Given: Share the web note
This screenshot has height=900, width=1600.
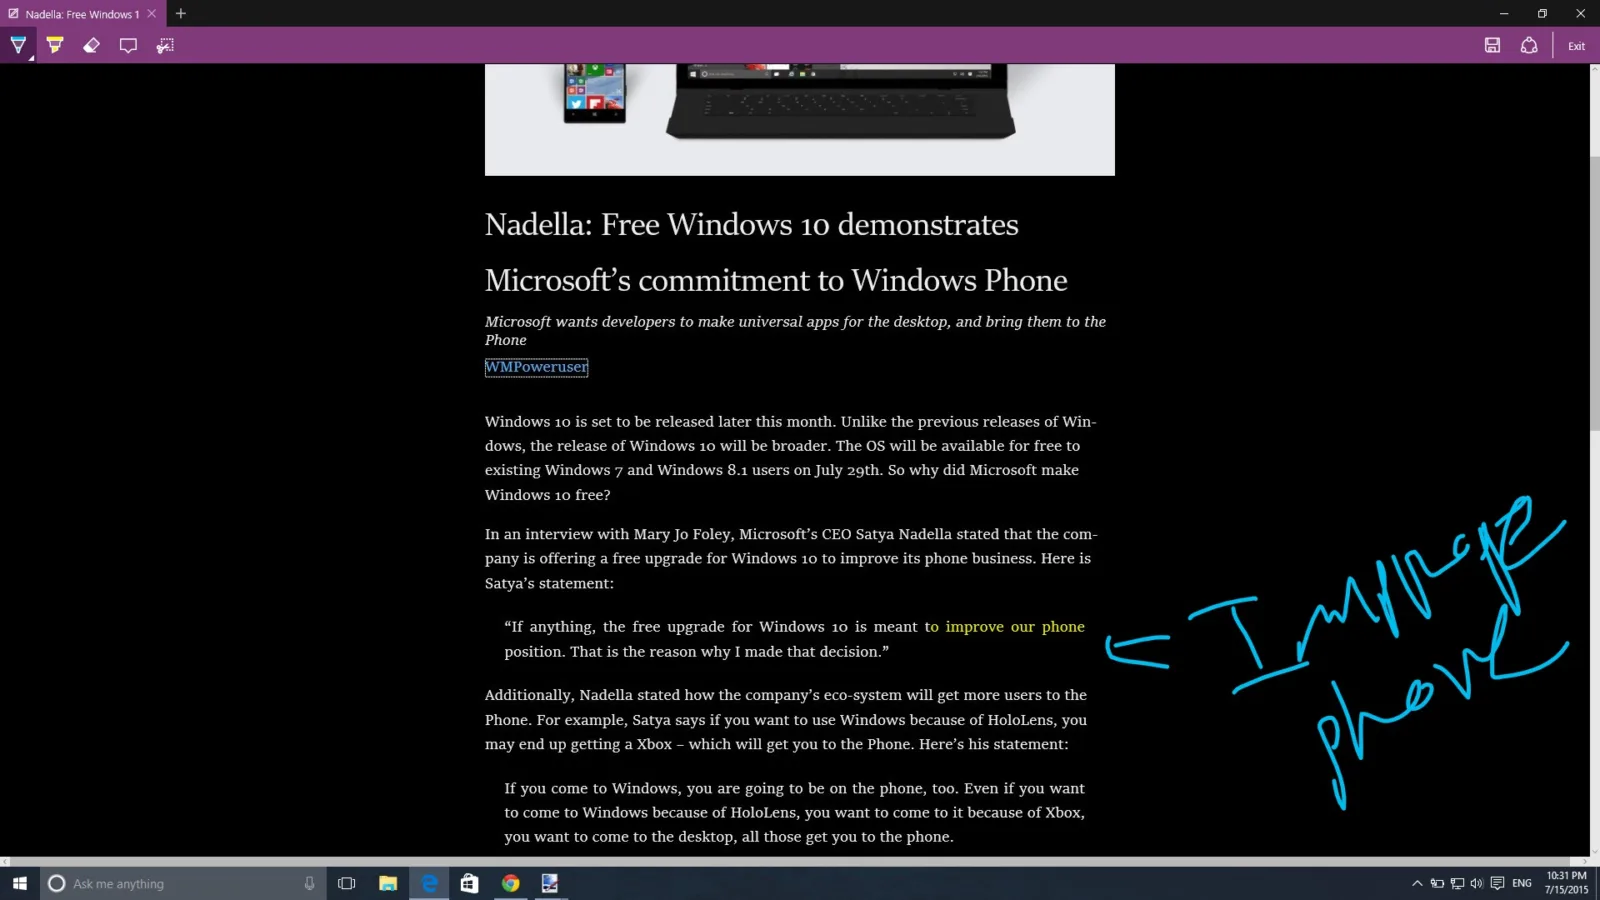Looking at the screenshot, I should click(x=1529, y=45).
